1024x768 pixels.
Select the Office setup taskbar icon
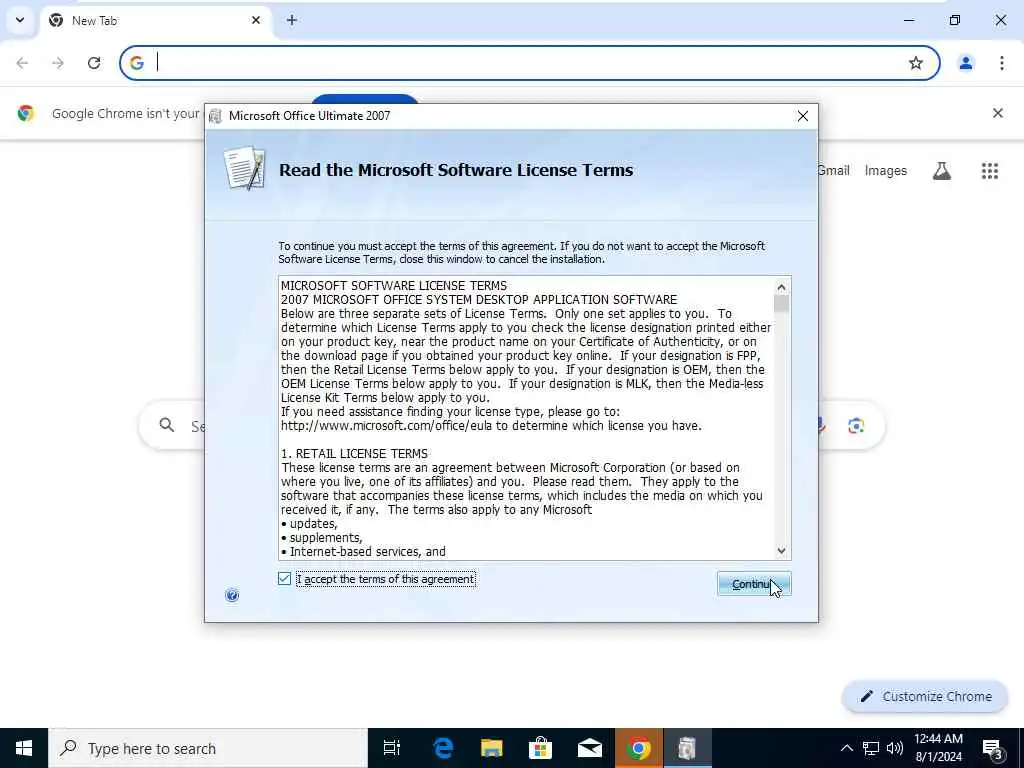(x=687, y=748)
